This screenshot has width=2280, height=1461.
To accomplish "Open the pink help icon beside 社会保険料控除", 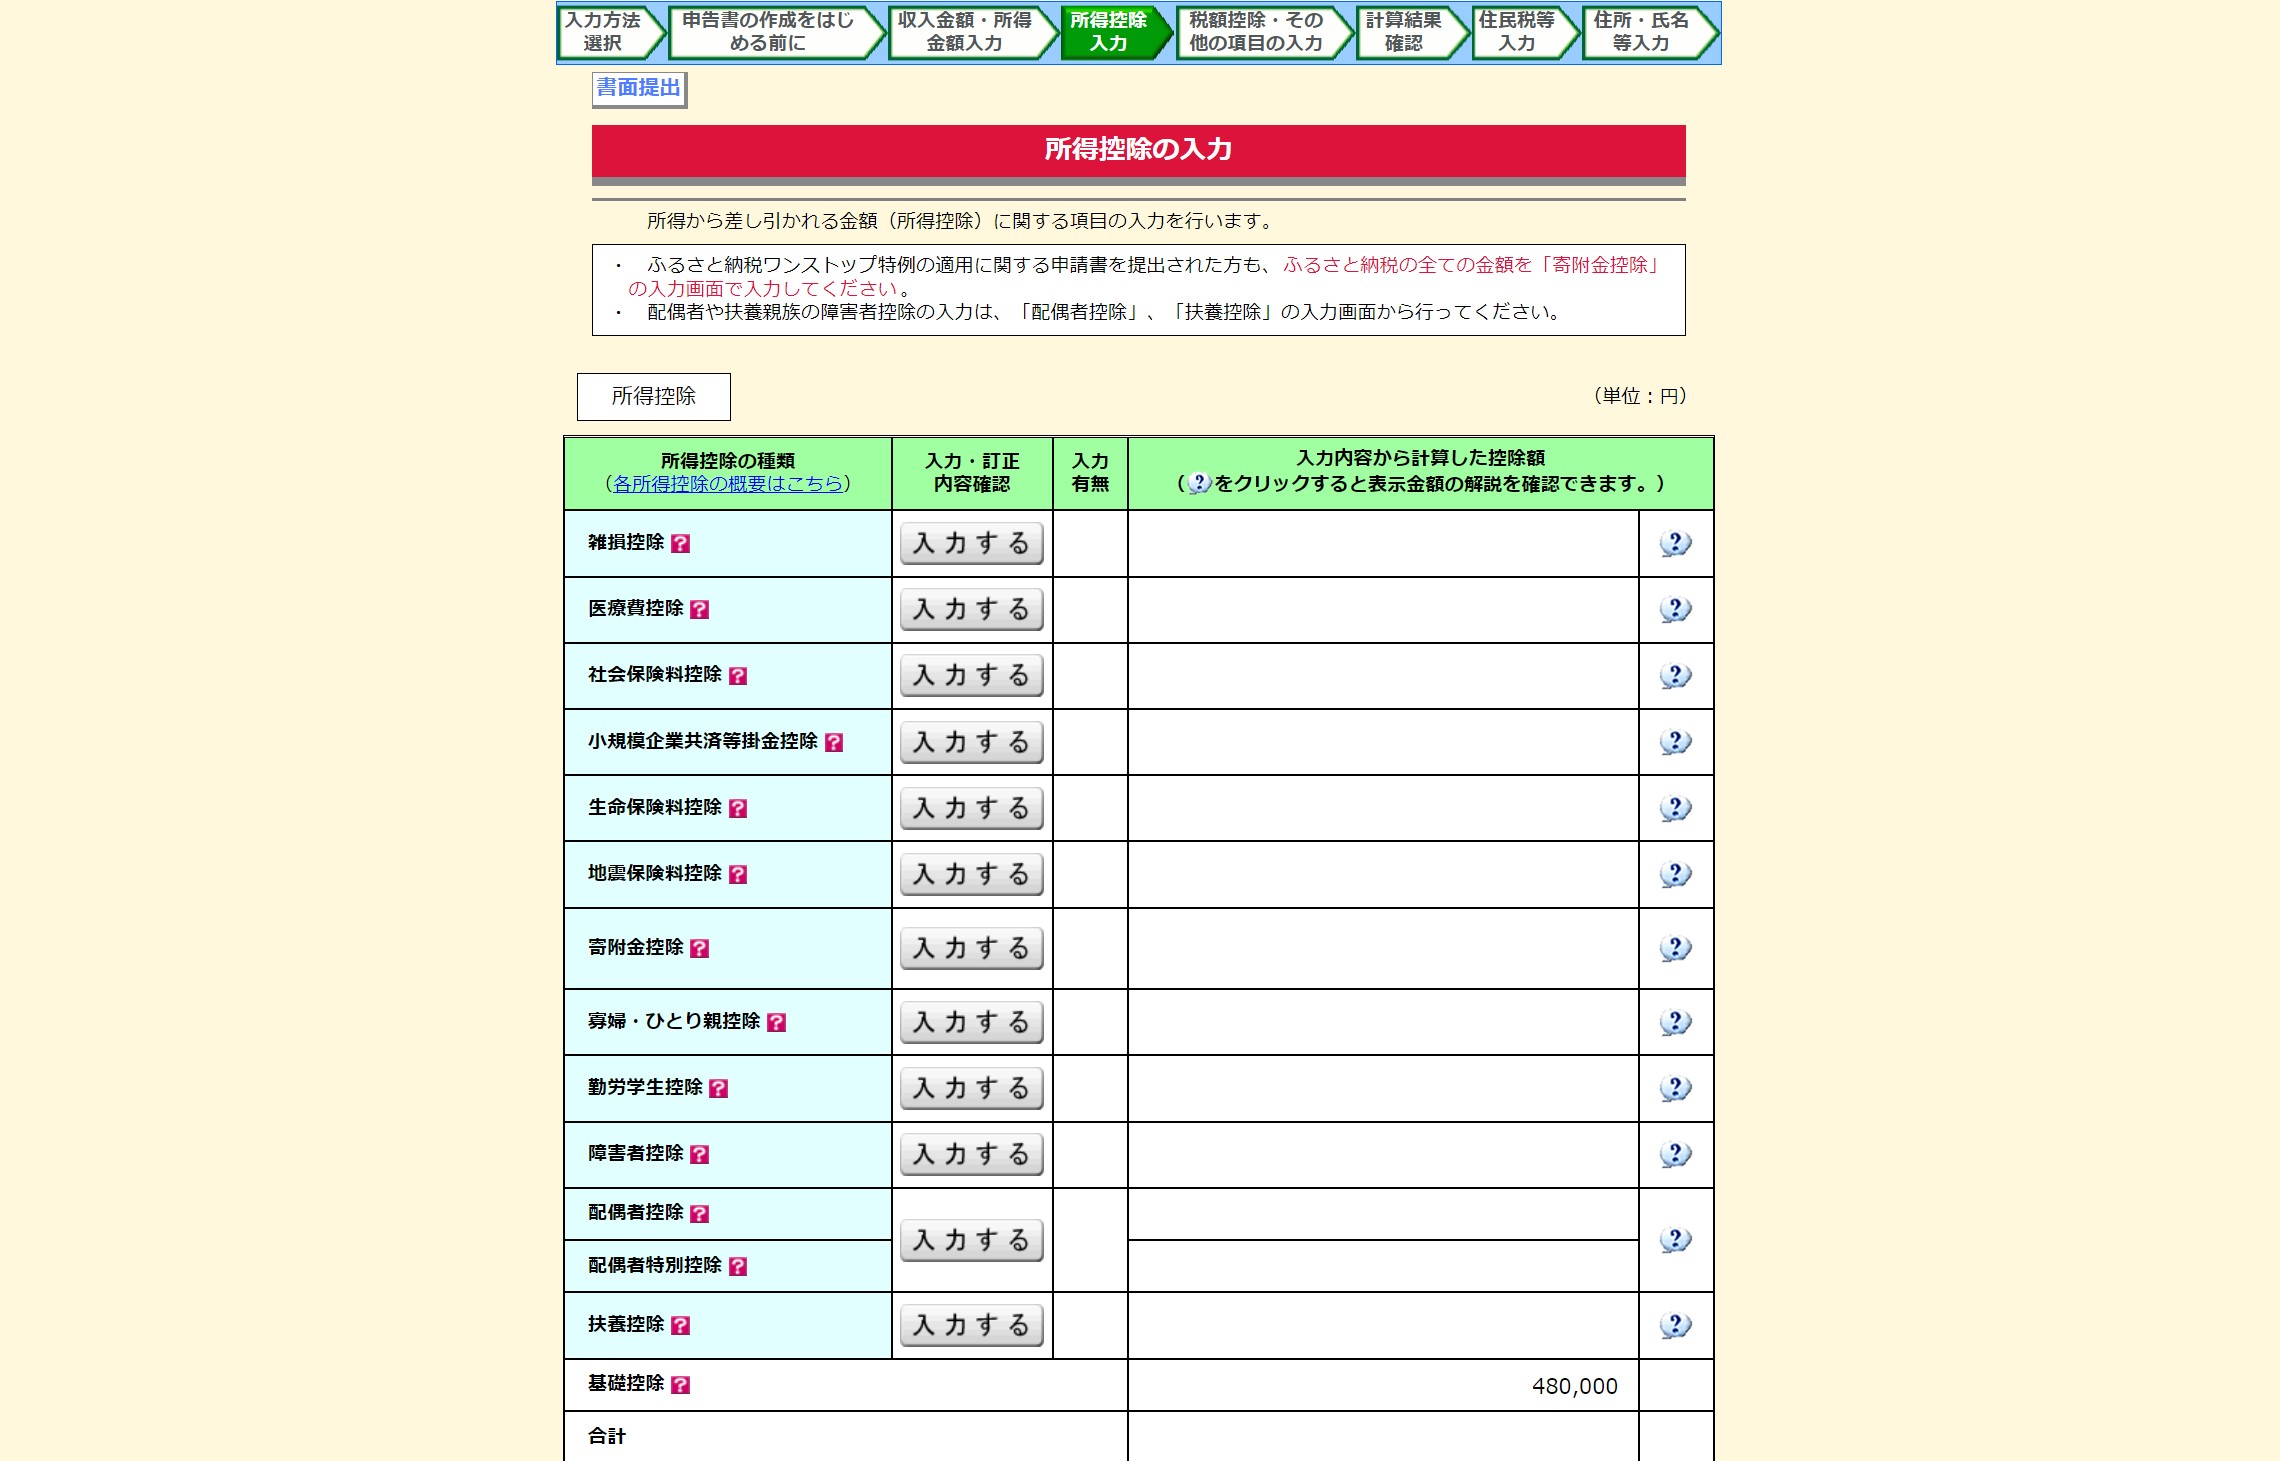I will click(x=738, y=675).
